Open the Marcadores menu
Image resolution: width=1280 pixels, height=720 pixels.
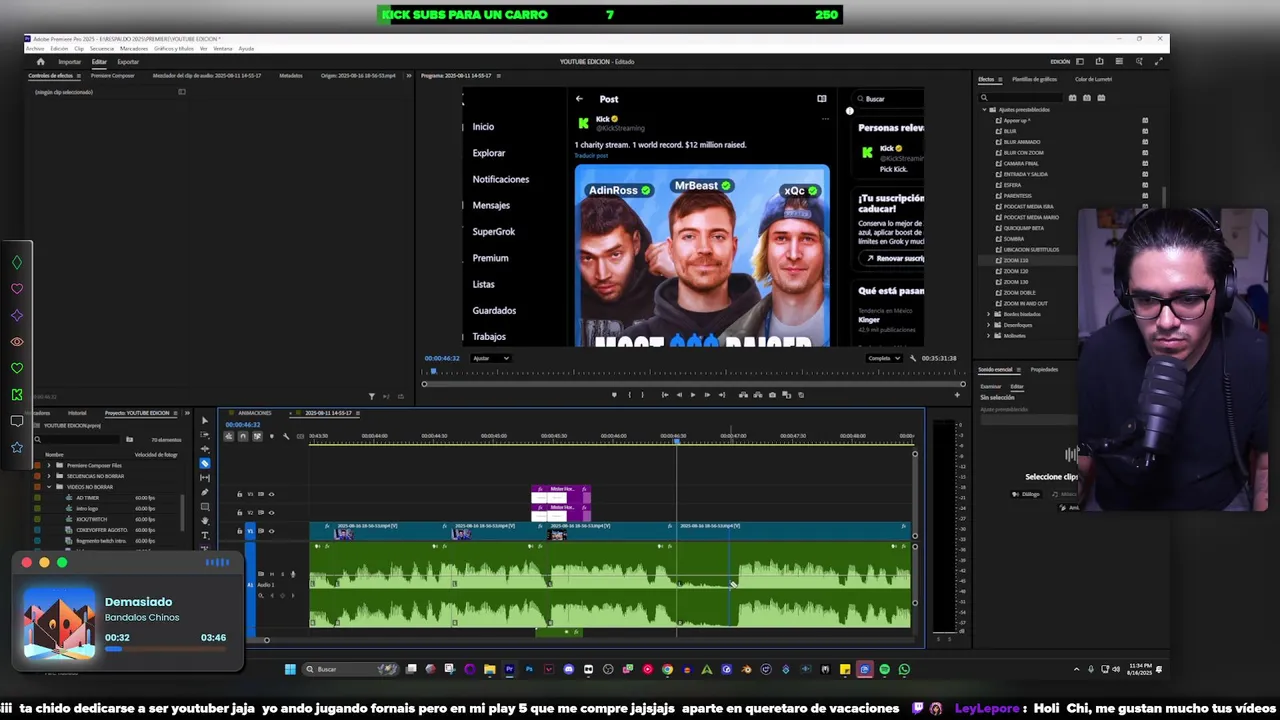tap(134, 48)
